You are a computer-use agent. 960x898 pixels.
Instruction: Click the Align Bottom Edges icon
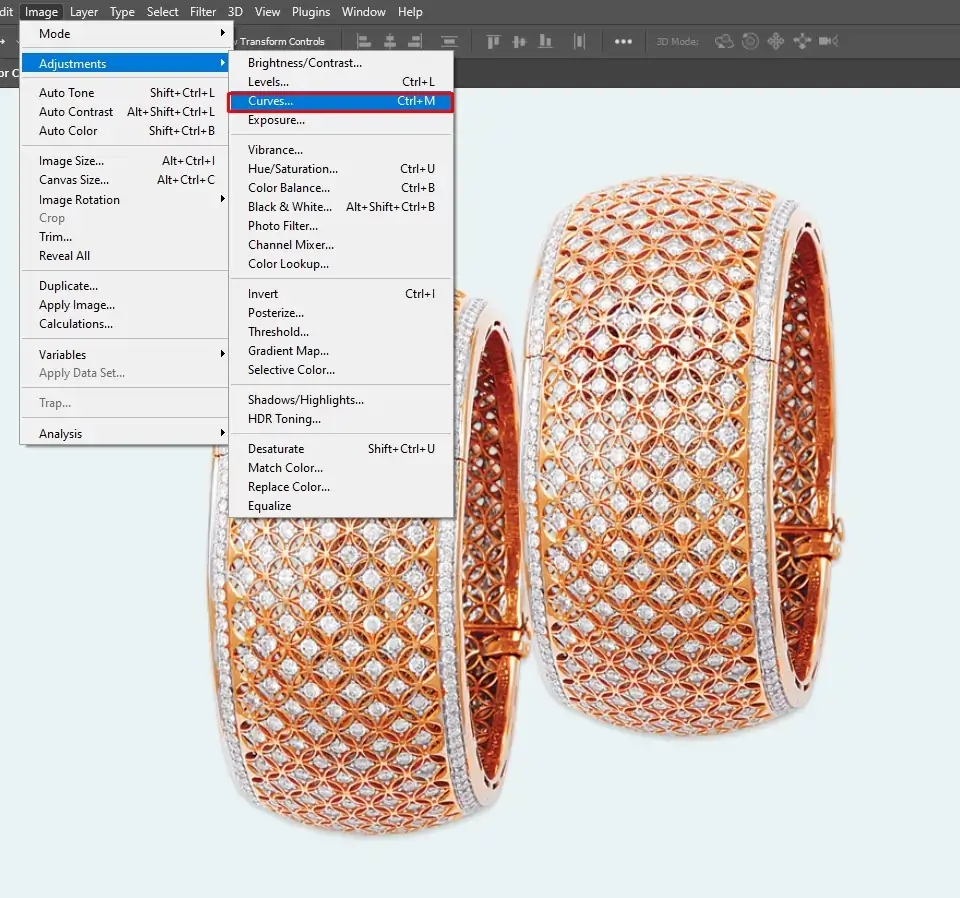[x=545, y=41]
